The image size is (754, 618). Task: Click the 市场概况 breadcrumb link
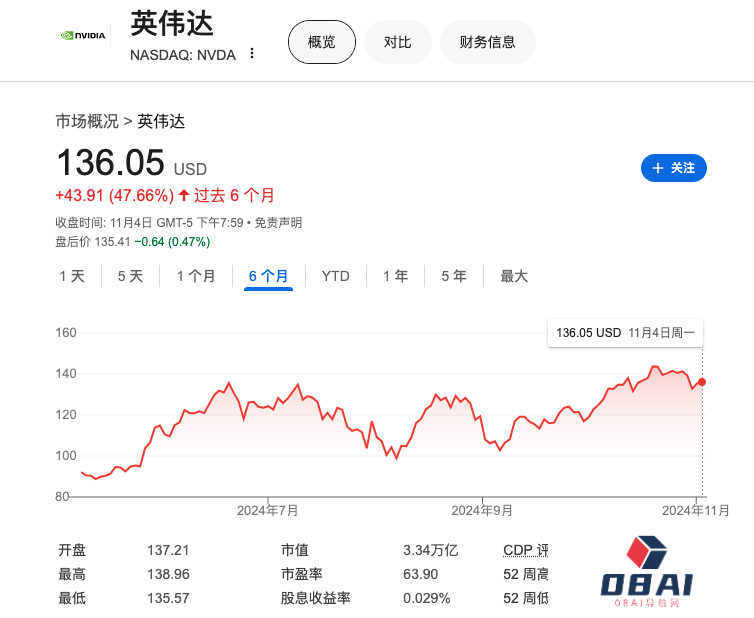click(87, 122)
